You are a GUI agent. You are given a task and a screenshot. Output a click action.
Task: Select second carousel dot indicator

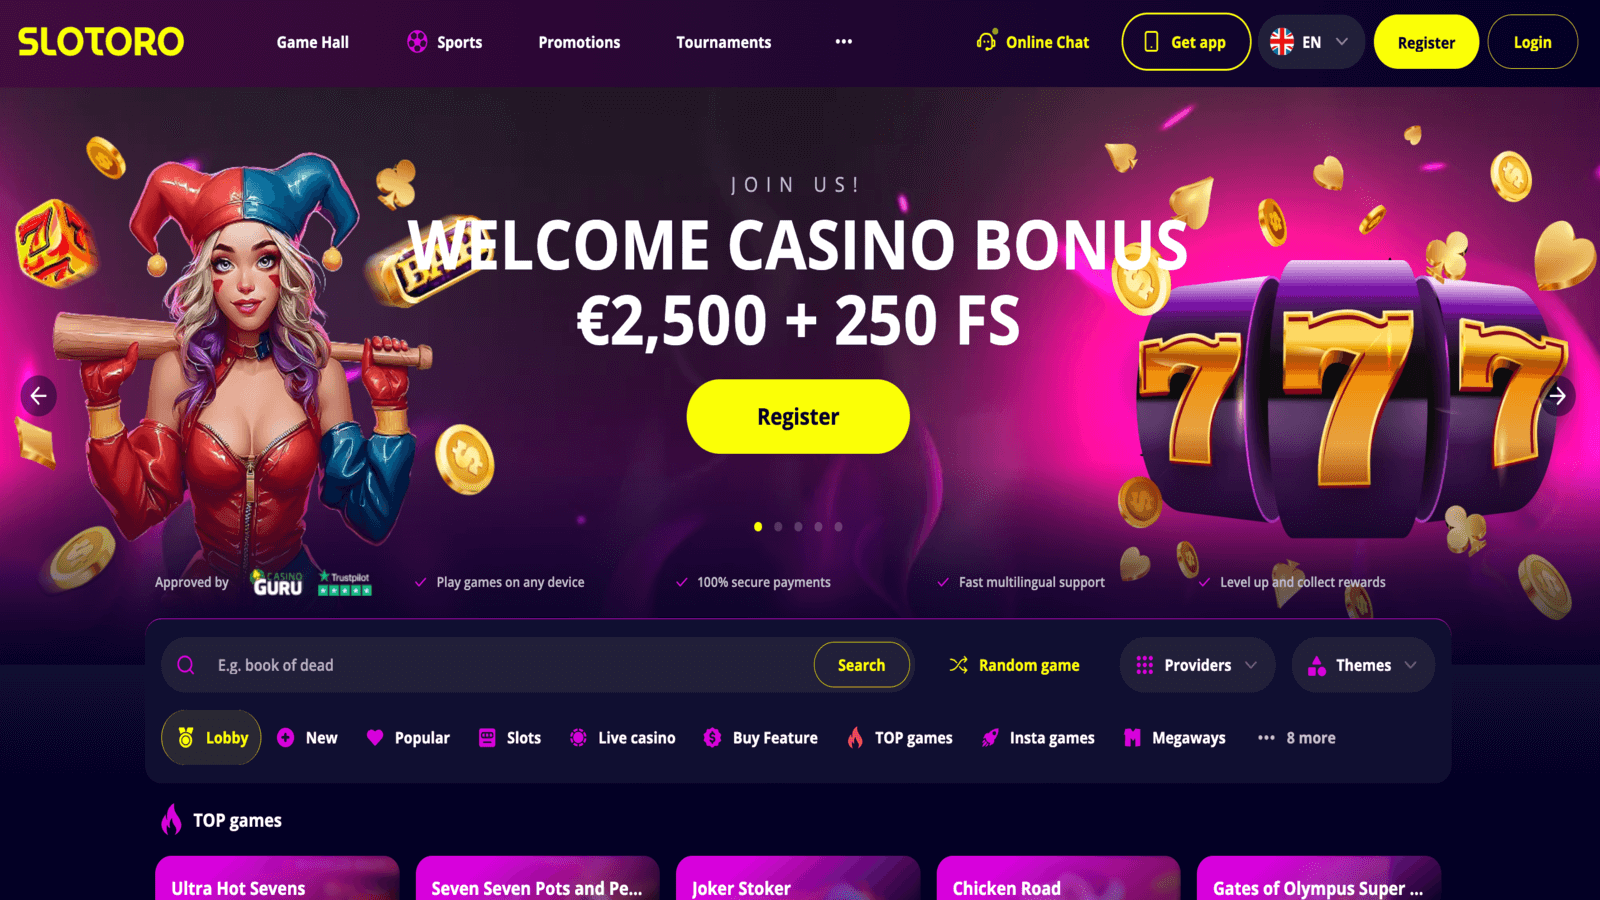(x=778, y=527)
